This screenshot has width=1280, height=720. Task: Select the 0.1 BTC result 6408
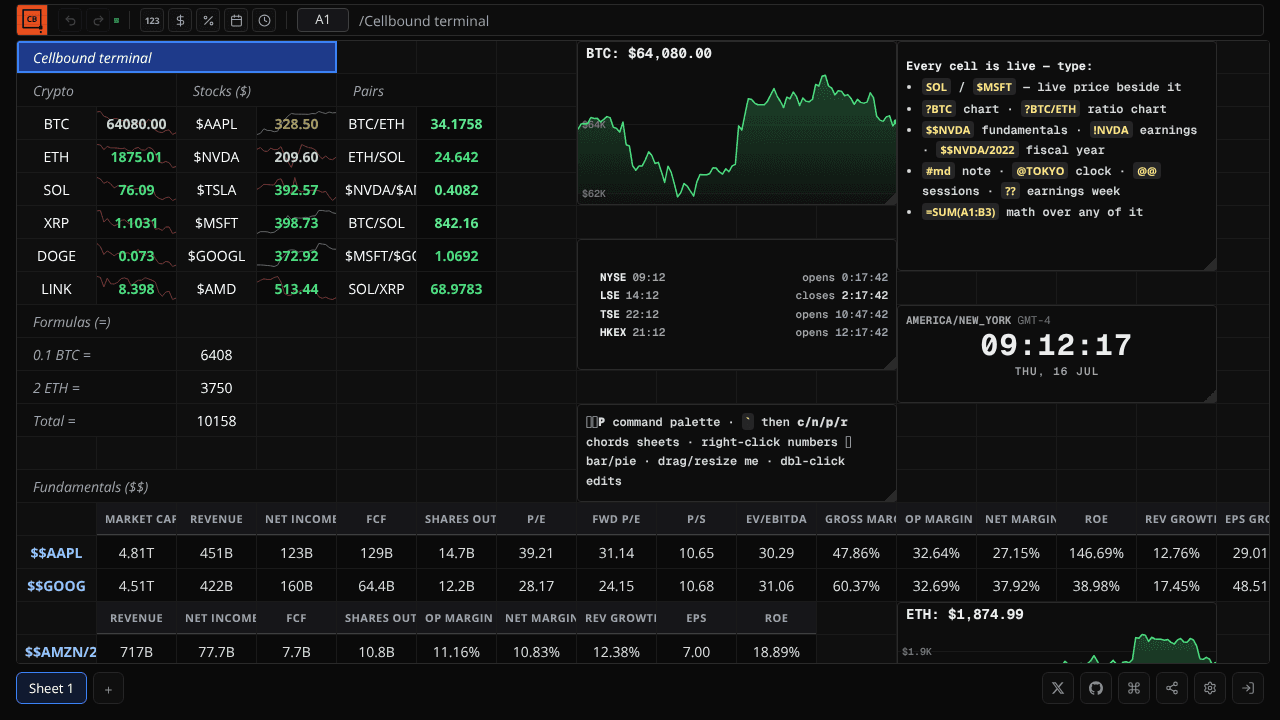(217, 355)
